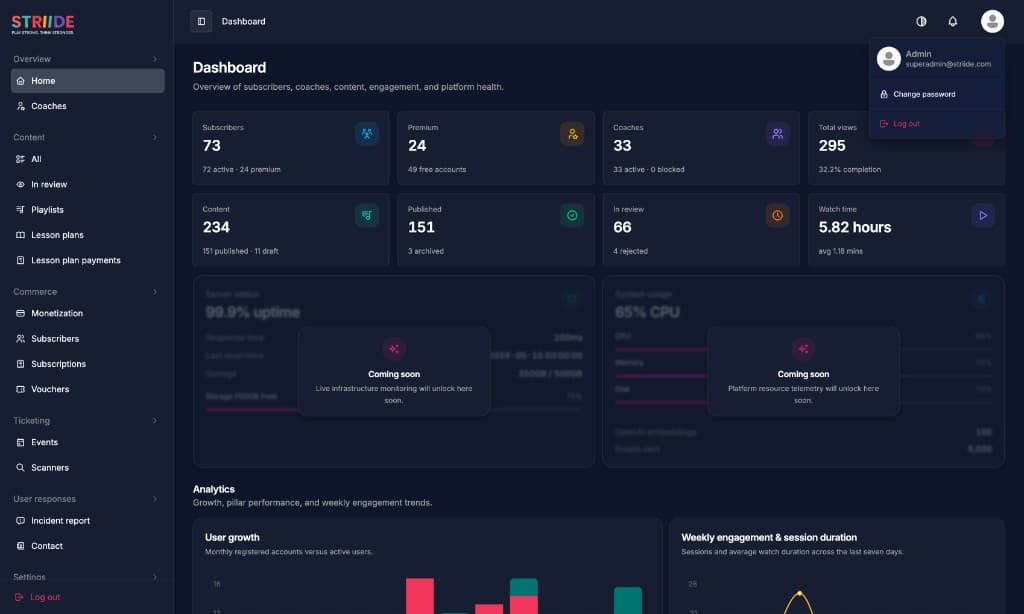Click the sparkle icon in CPU Coming soon
Screen dimensions: 1024x614
tap(803, 349)
